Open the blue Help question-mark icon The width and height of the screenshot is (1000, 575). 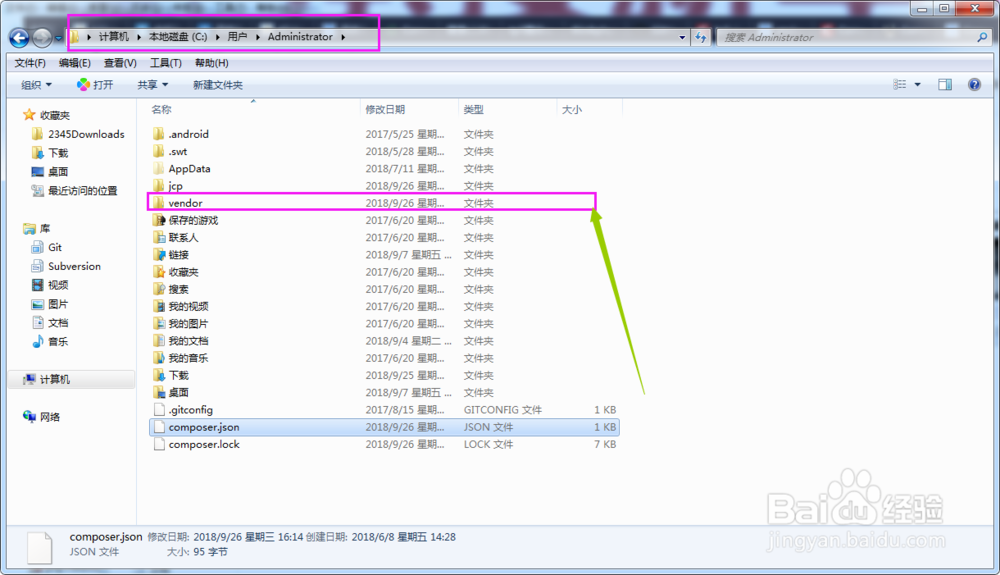click(974, 84)
